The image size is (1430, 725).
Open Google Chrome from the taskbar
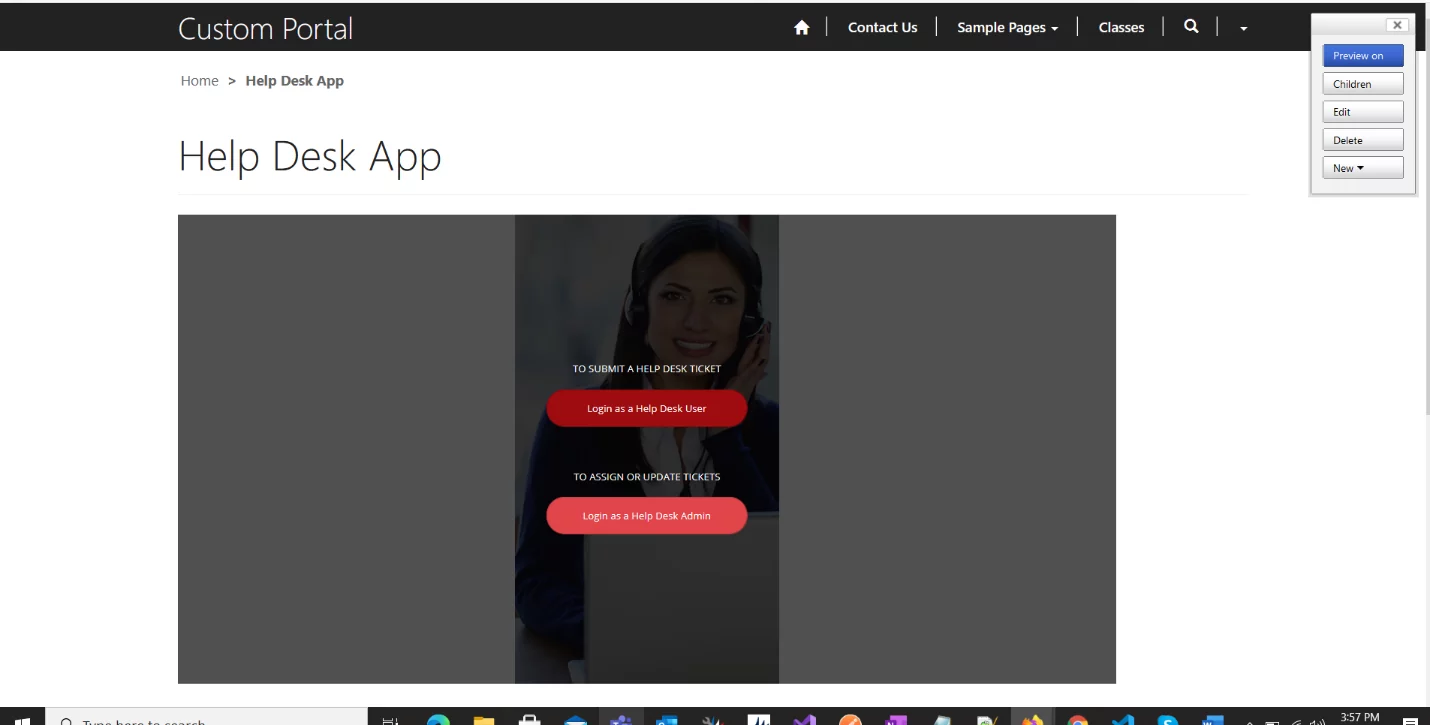1077,720
